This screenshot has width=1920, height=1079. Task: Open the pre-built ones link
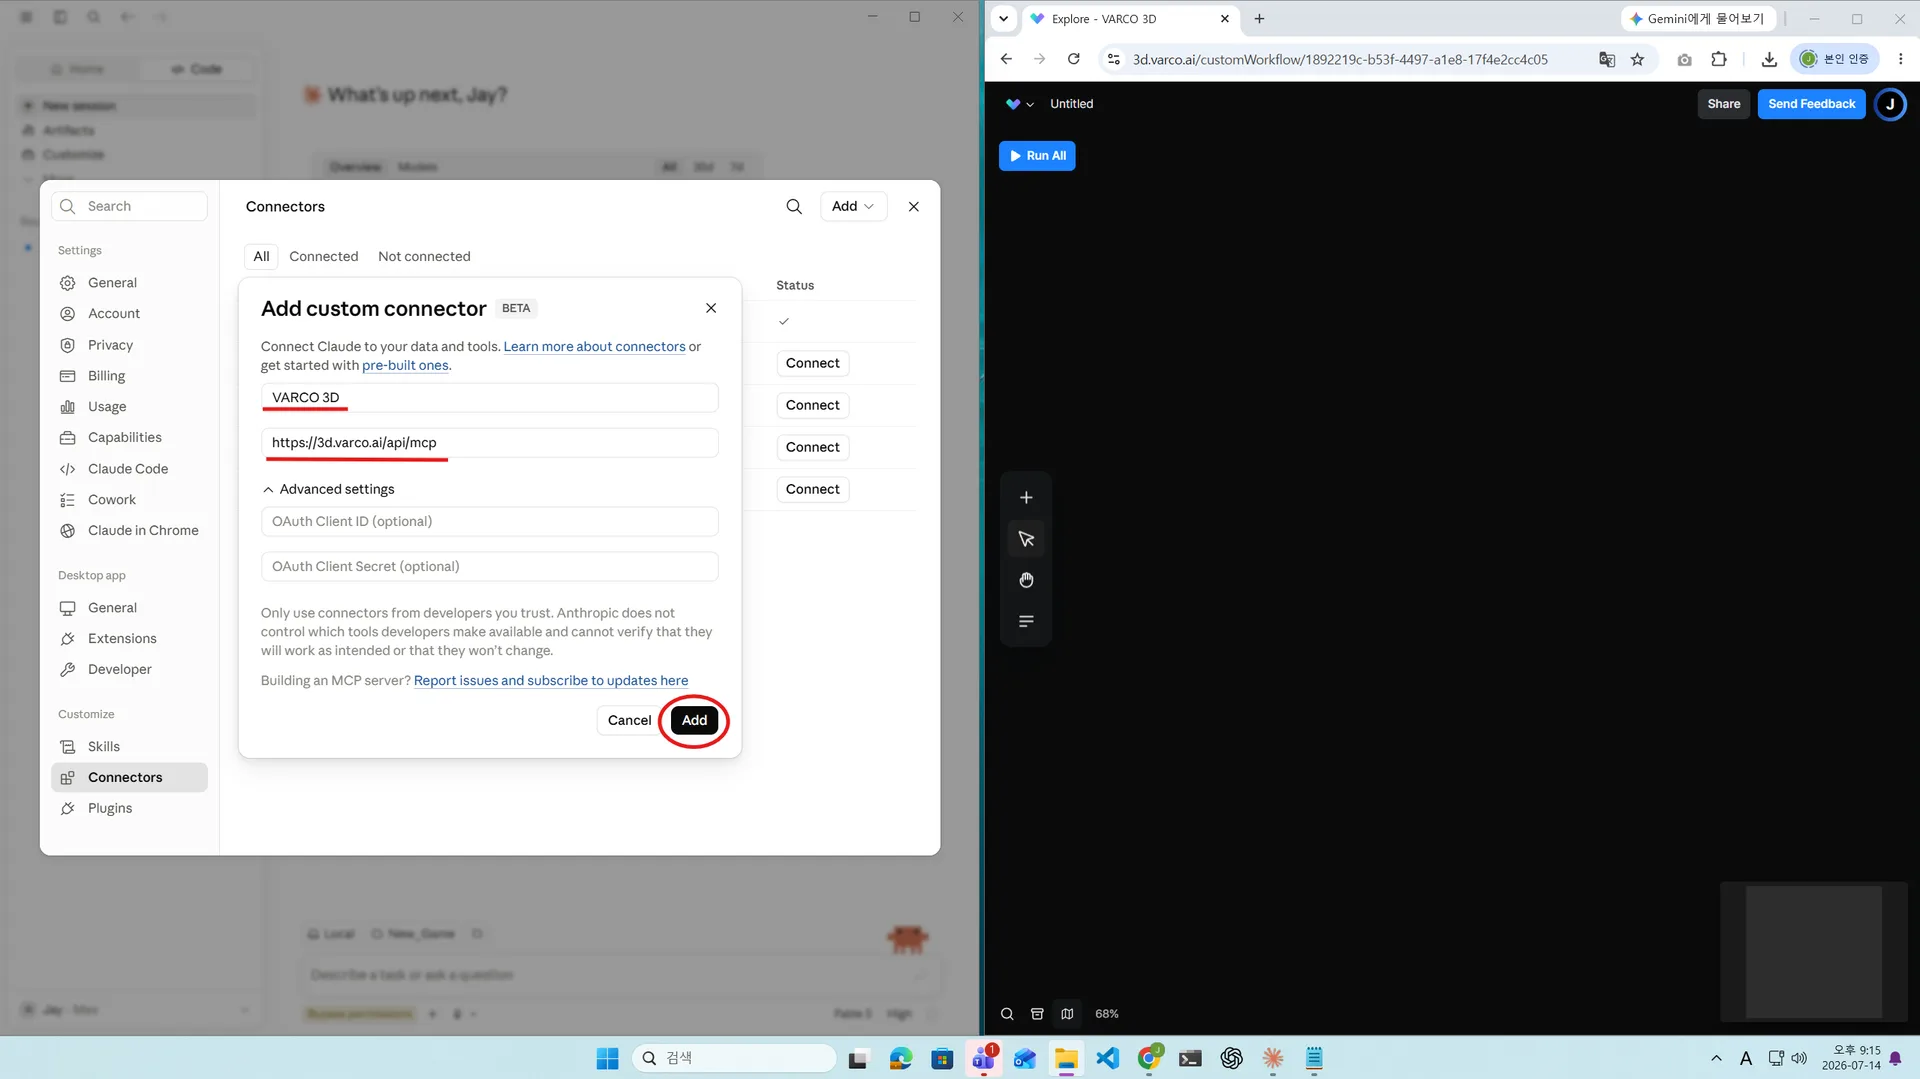(405, 366)
